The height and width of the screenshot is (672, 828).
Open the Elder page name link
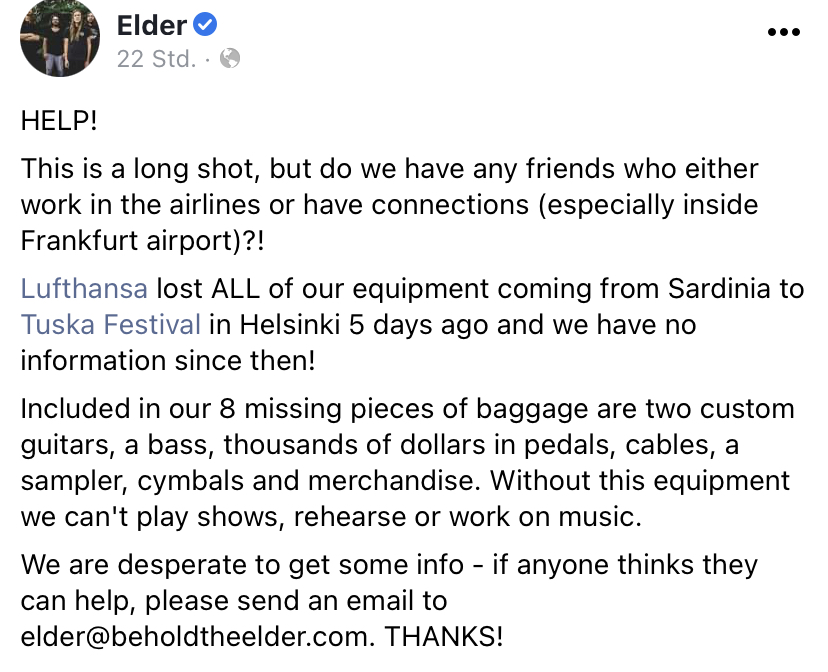pyautogui.click(x=152, y=25)
